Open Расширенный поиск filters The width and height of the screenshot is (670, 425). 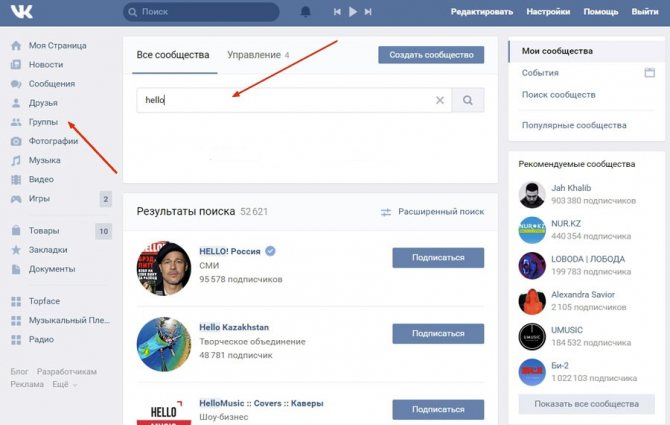(432, 211)
